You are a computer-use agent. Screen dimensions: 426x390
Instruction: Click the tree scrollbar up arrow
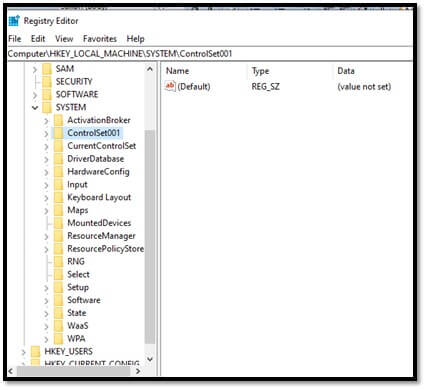[150, 69]
